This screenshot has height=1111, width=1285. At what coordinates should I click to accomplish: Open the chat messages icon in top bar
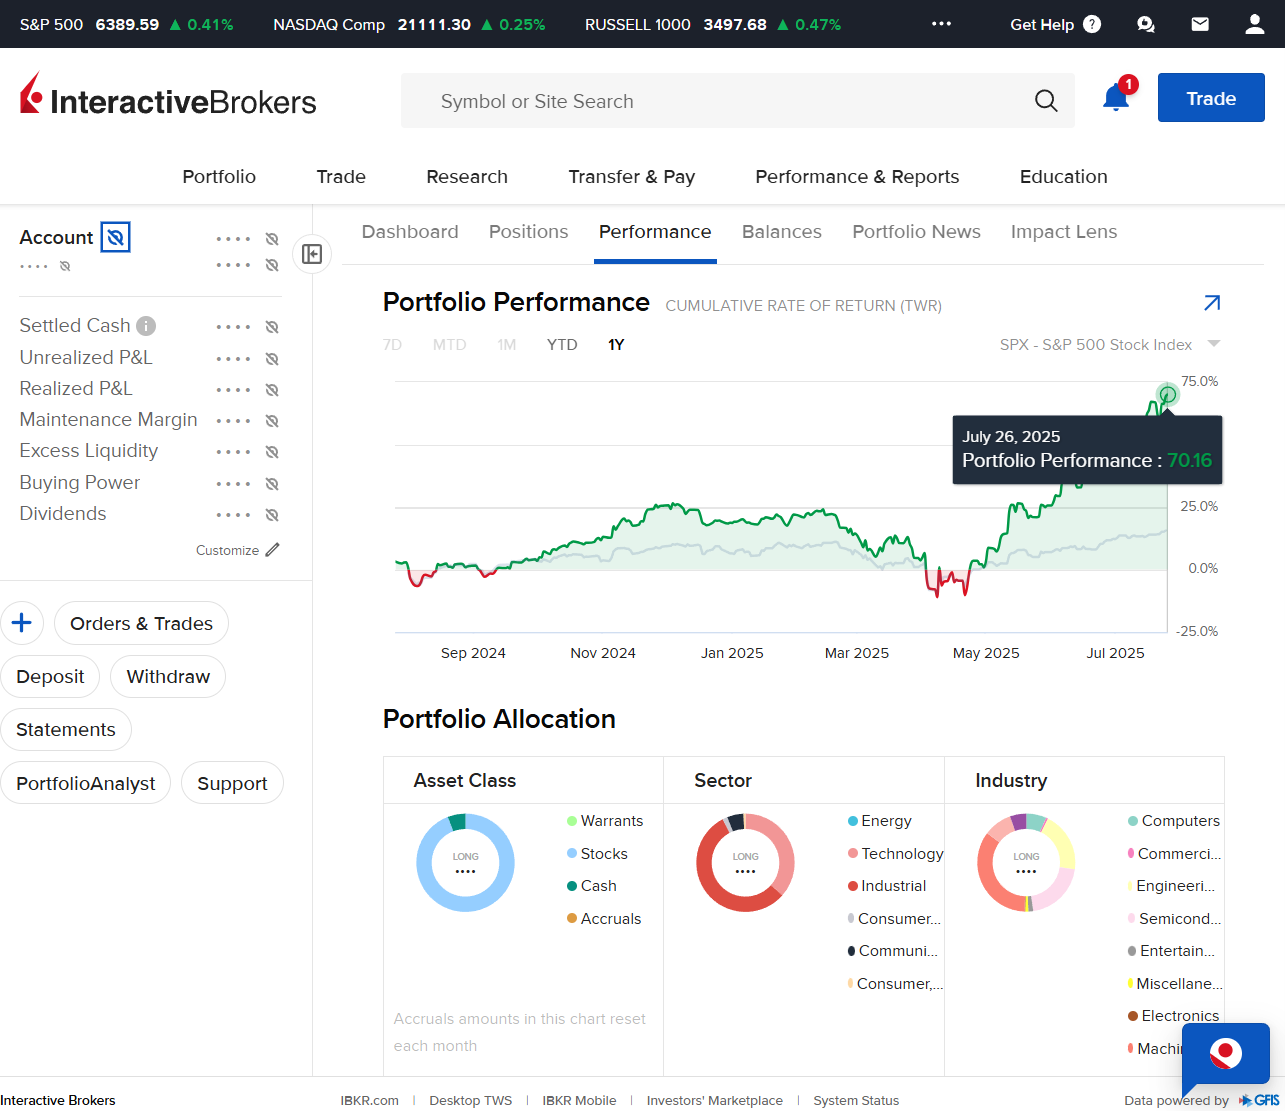[x=1146, y=24]
